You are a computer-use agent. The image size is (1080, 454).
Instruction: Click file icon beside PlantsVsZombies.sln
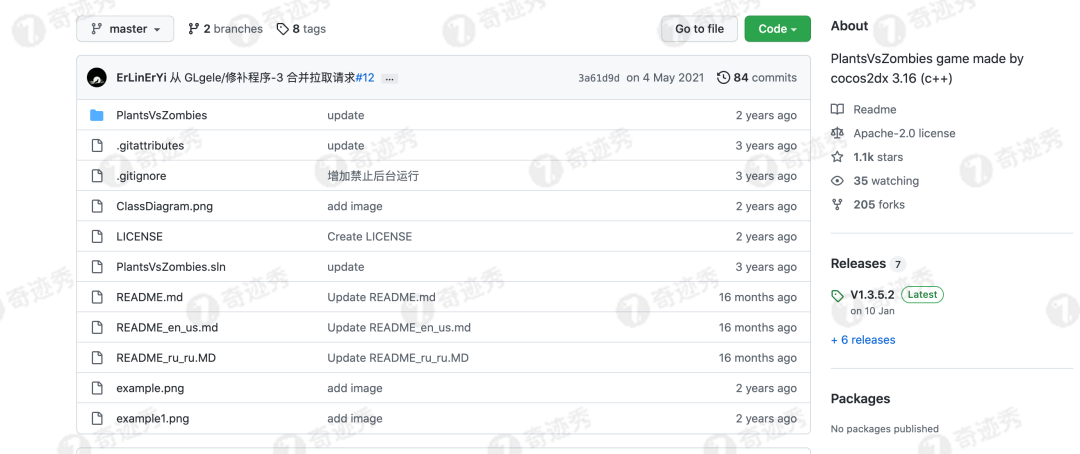(97, 267)
